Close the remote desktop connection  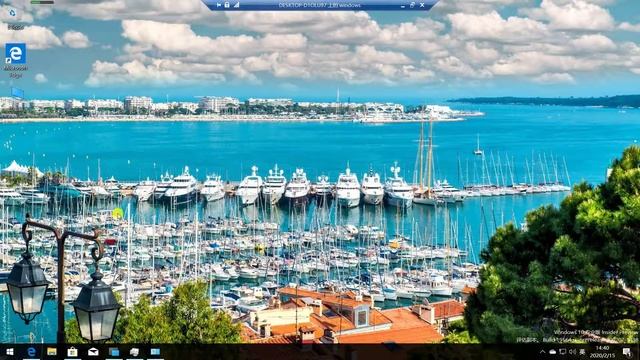click(422, 5)
